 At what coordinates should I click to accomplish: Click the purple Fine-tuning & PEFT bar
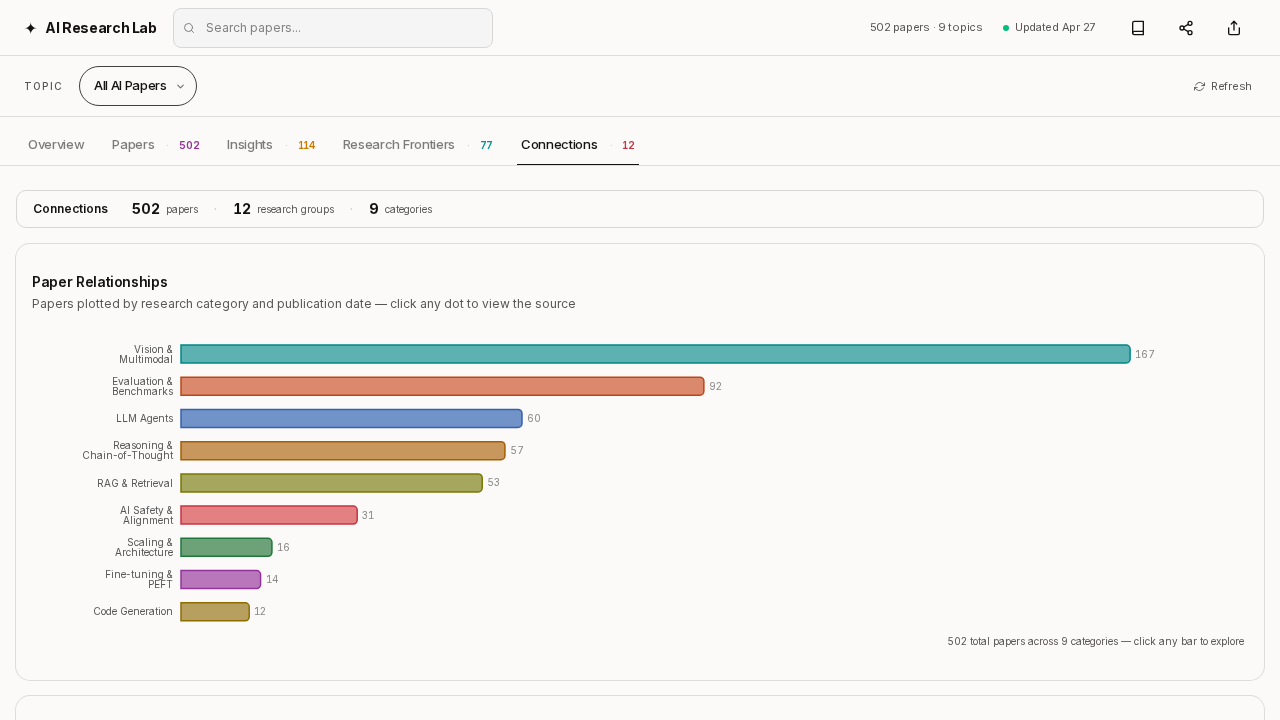coord(220,579)
